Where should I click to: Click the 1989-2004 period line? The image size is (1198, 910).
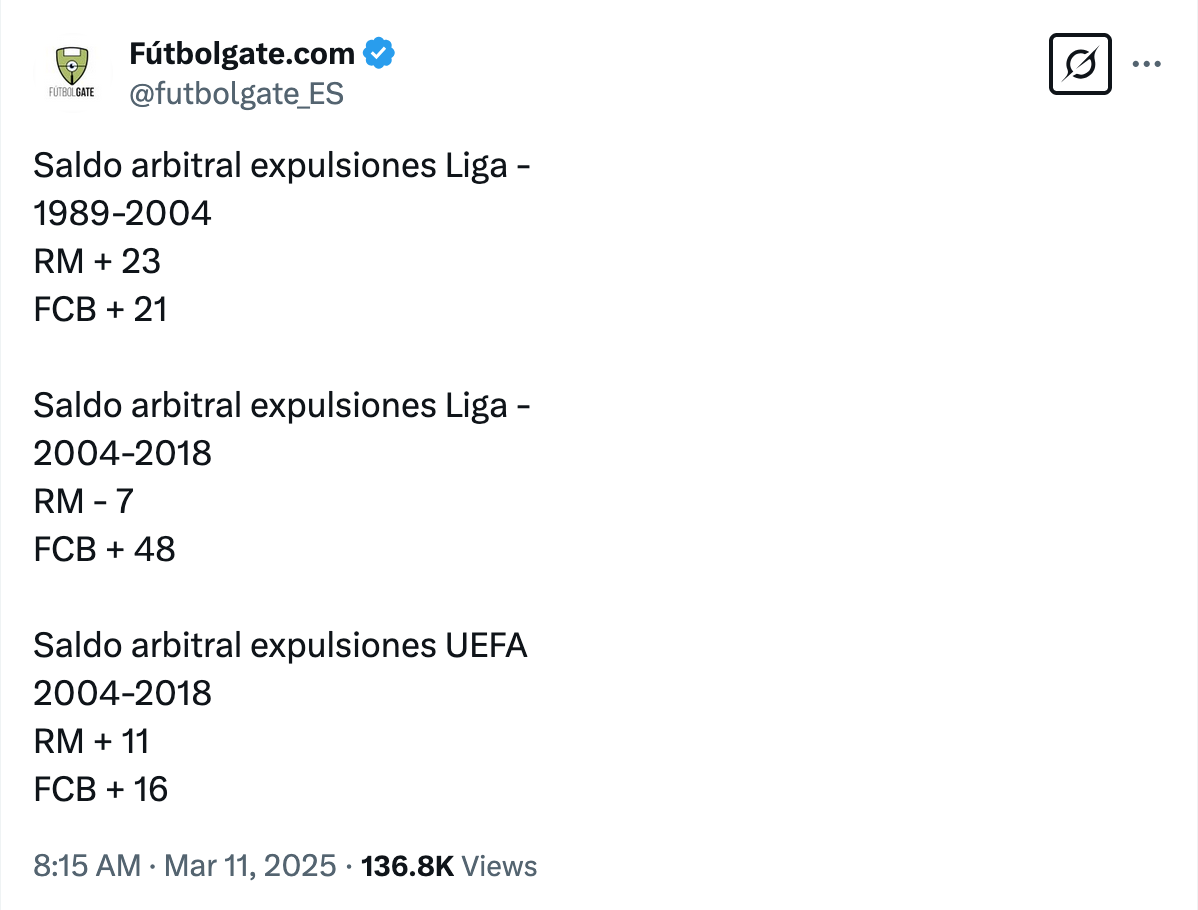point(122,213)
